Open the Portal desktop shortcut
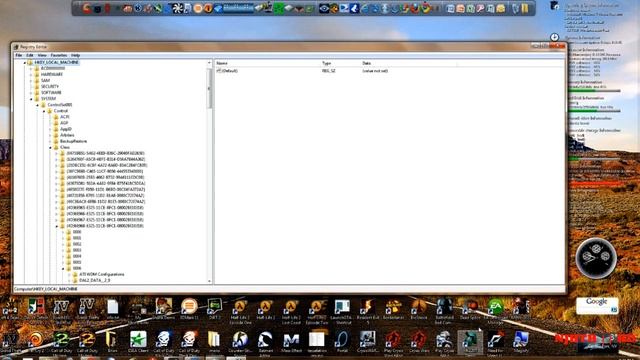This screenshot has width=640, height=360. (x=342, y=342)
